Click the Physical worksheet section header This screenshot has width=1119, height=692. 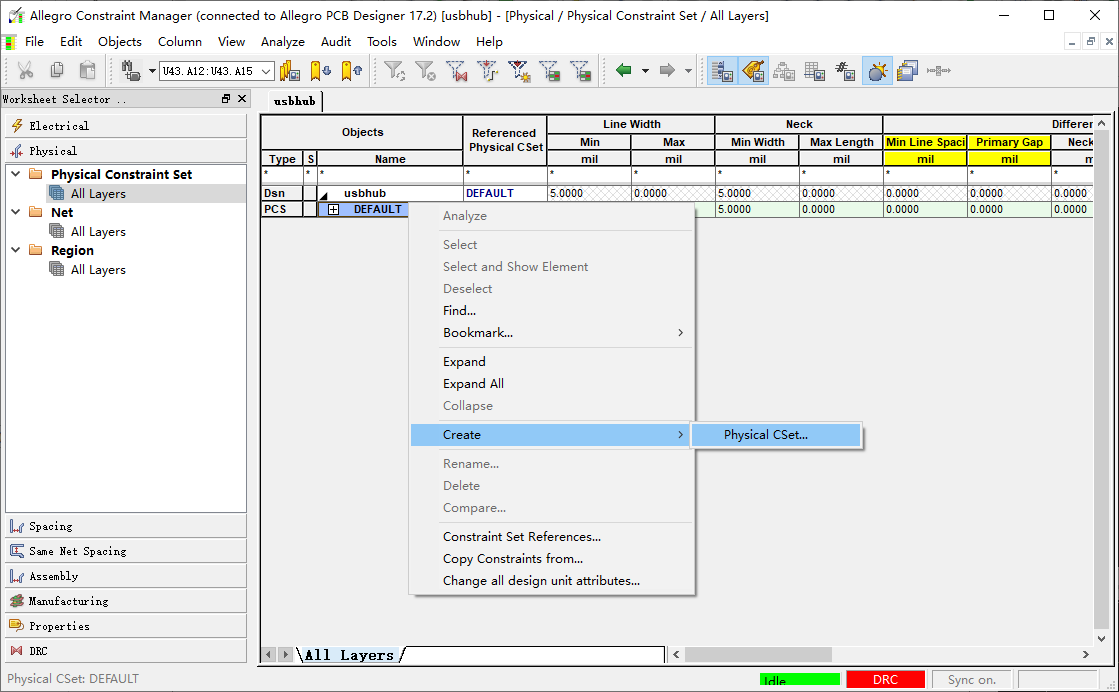pos(126,151)
